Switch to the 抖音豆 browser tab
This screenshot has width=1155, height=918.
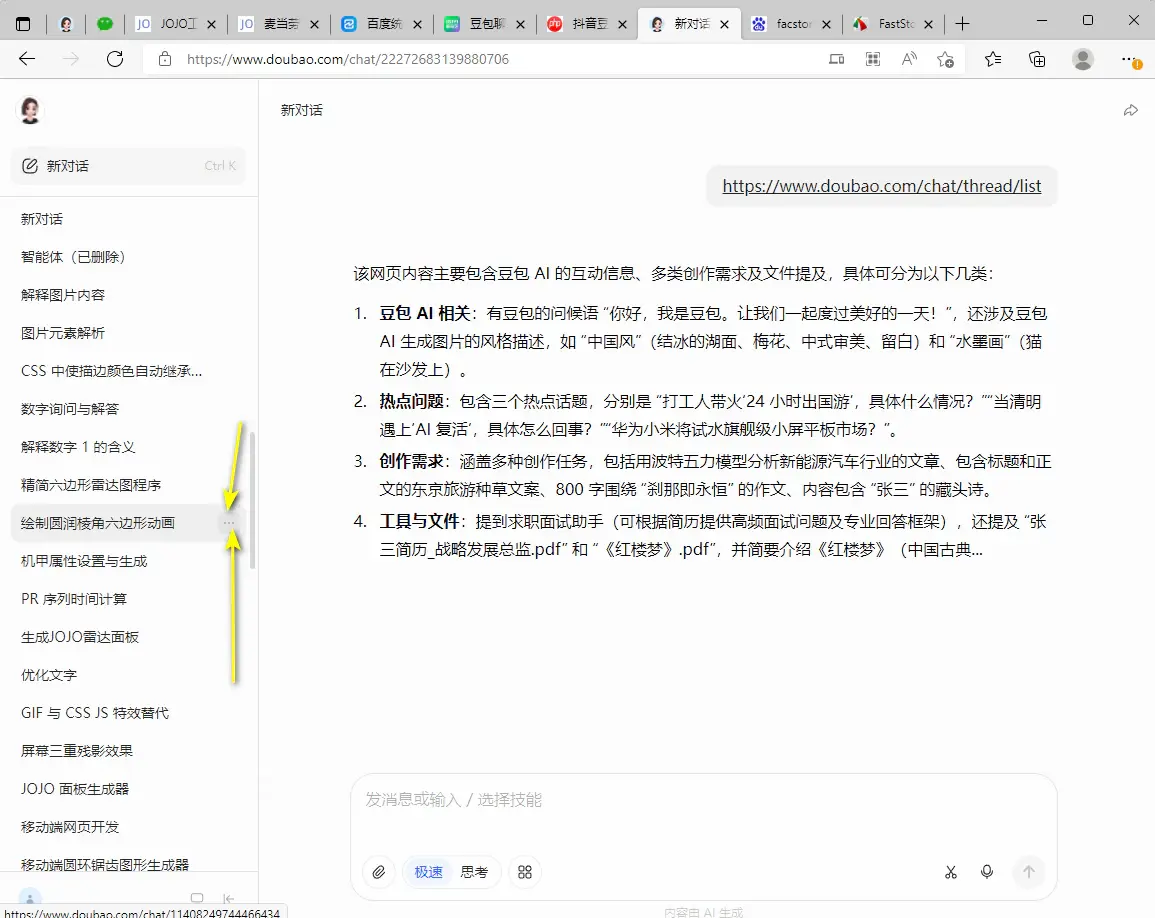click(587, 24)
